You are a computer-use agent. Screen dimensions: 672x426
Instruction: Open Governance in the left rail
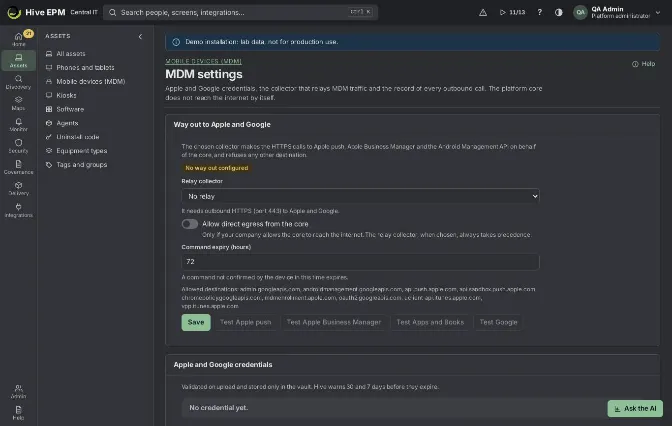[18, 167]
